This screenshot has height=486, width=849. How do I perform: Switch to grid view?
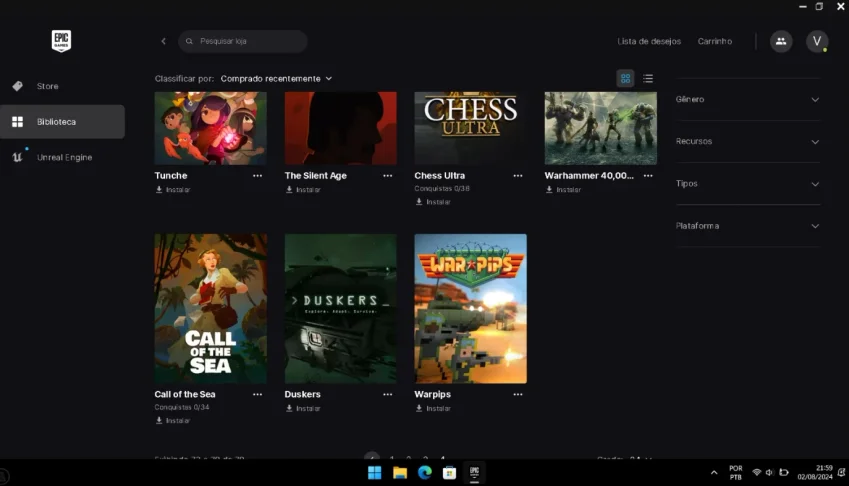click(625, 78)
